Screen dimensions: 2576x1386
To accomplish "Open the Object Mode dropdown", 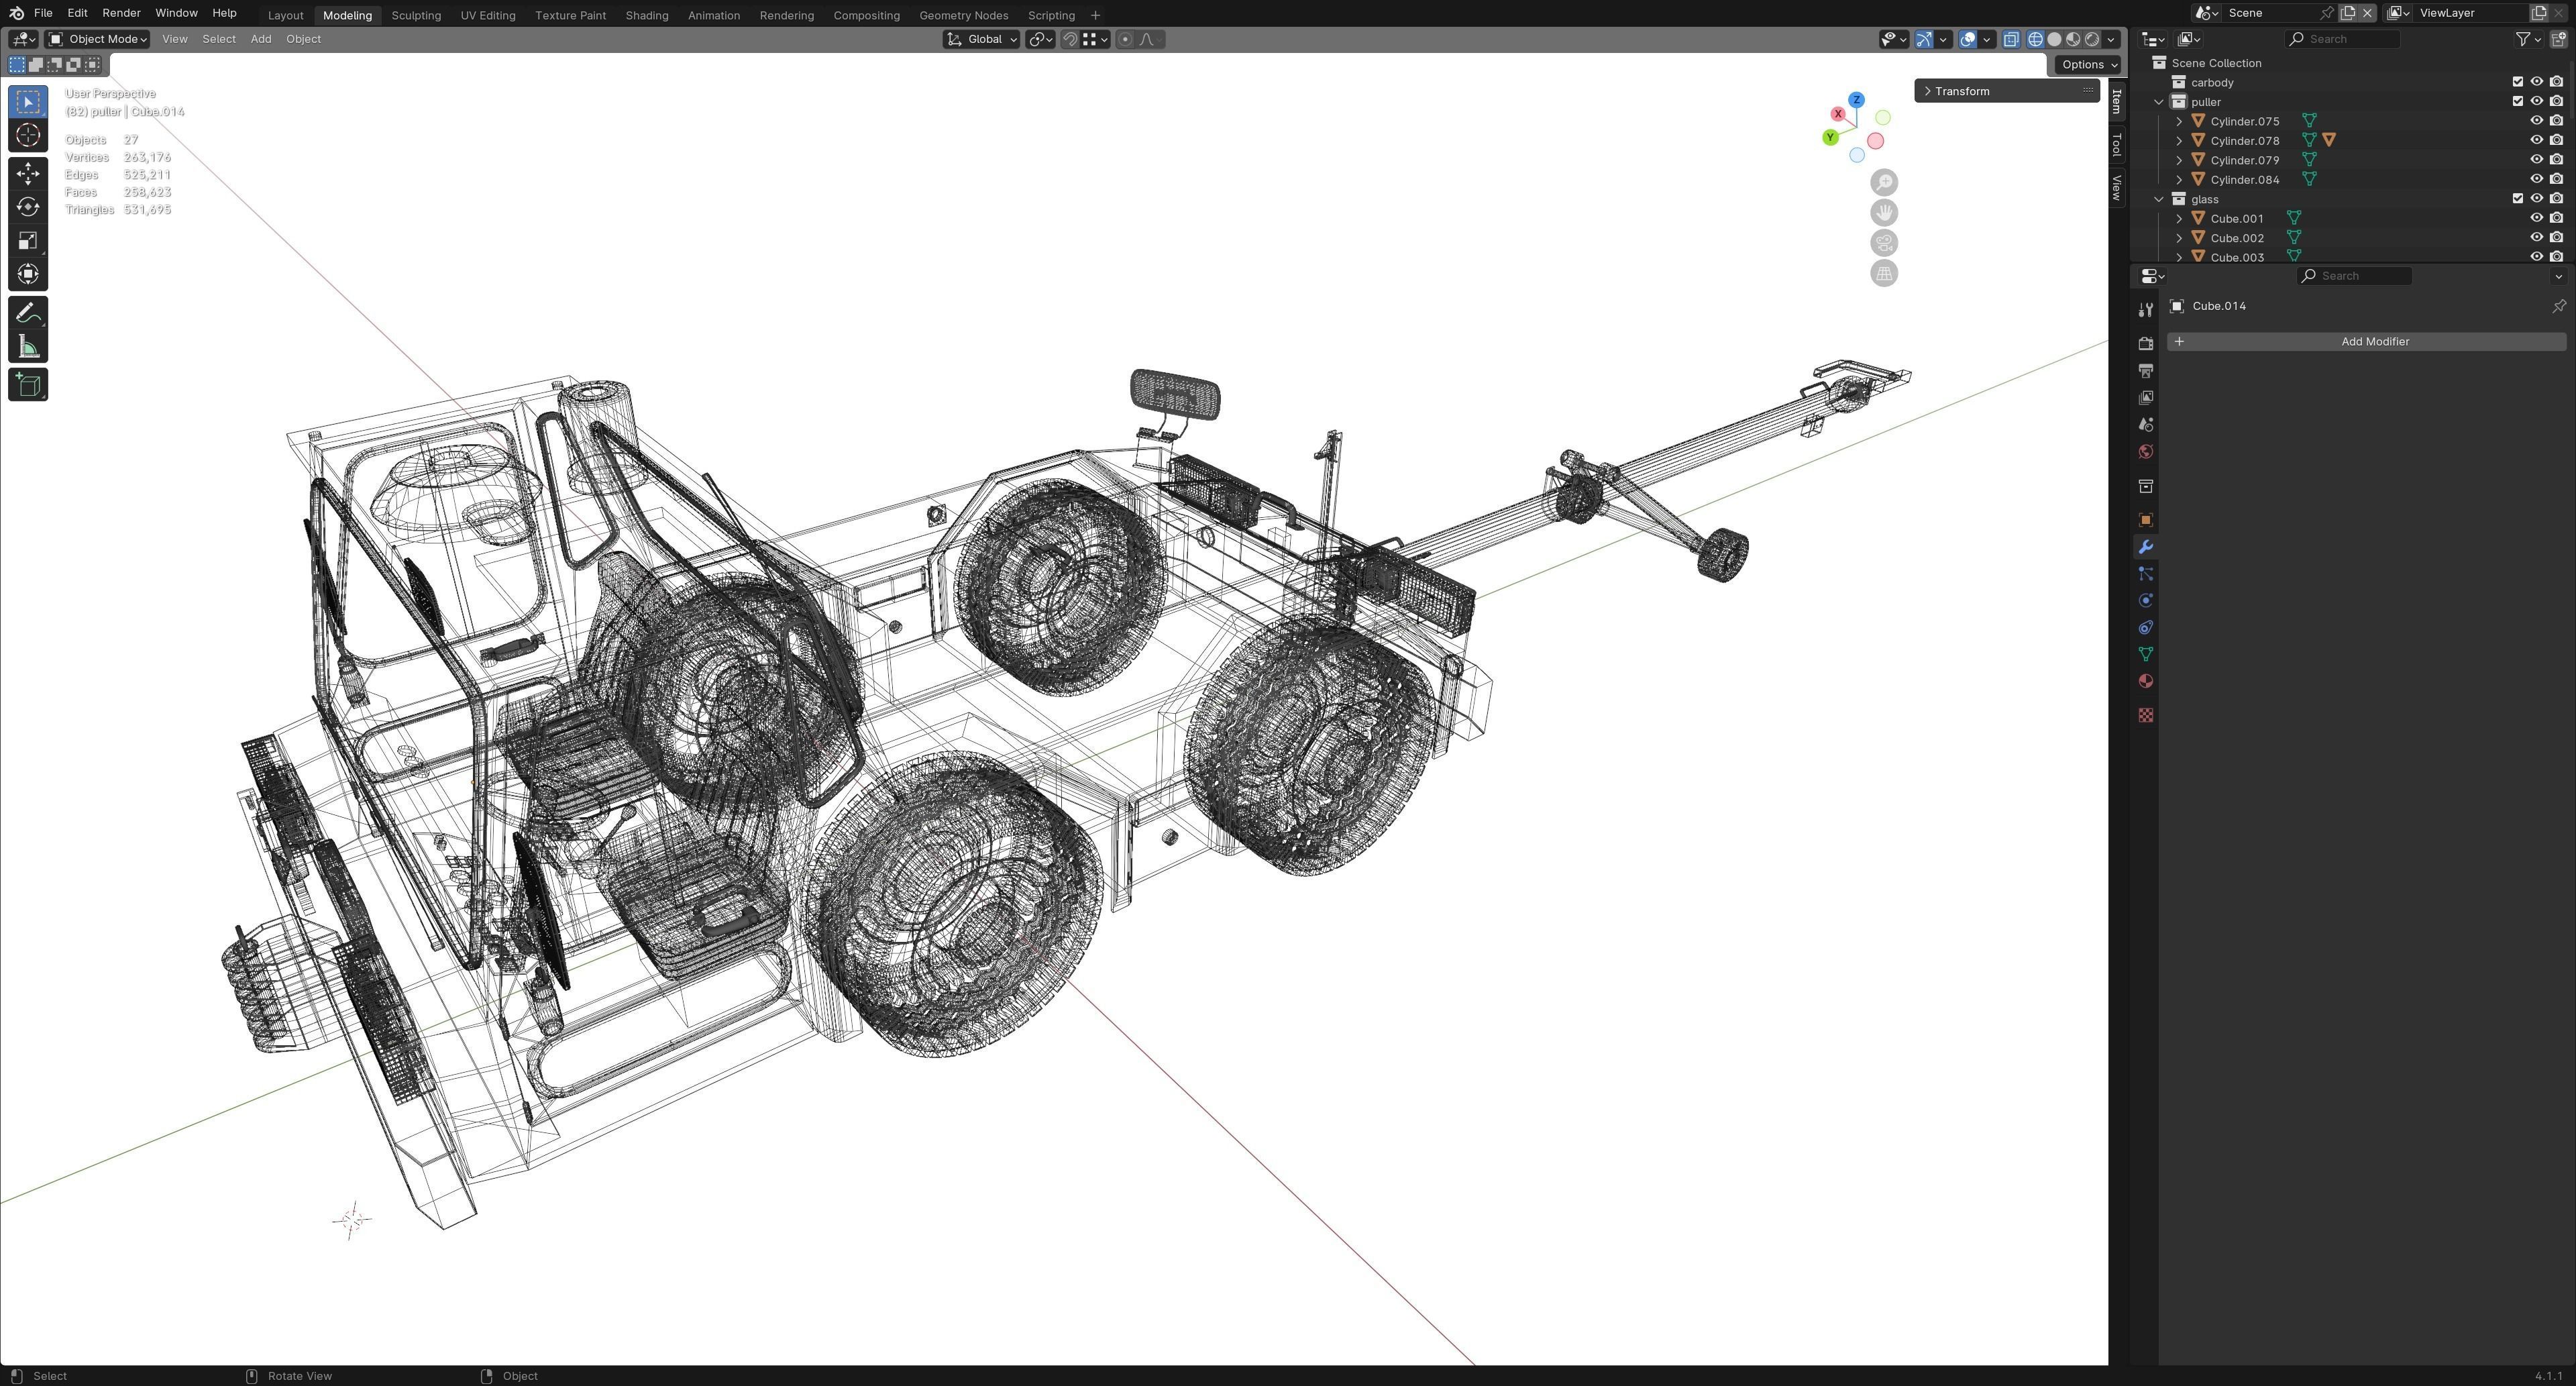I will 98,39.
